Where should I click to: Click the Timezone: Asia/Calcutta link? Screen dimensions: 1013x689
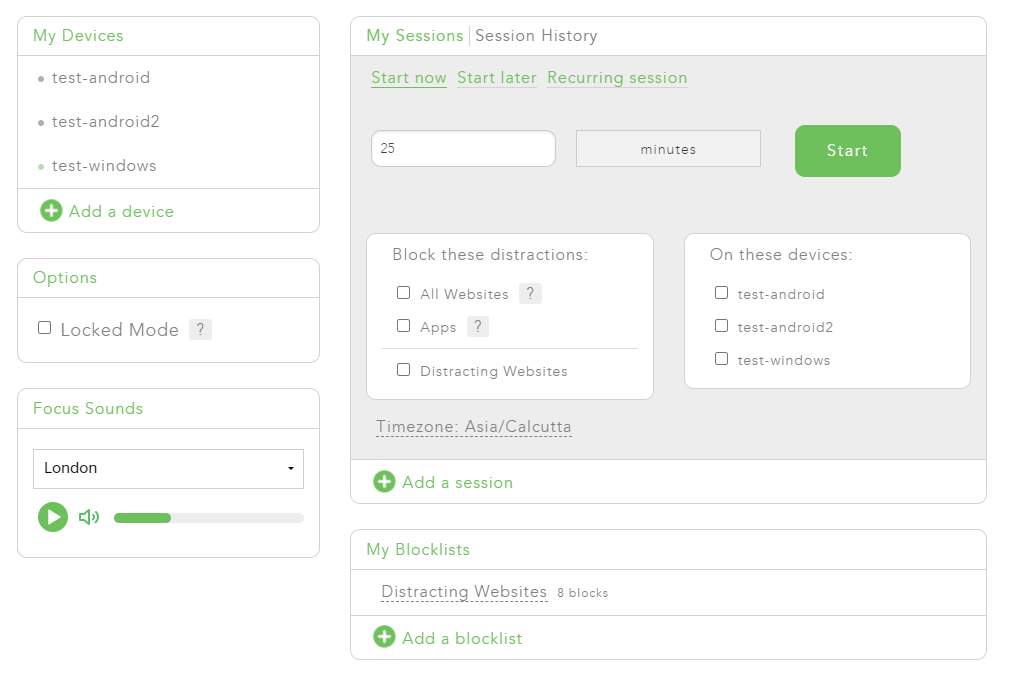(x=474, y=427)
